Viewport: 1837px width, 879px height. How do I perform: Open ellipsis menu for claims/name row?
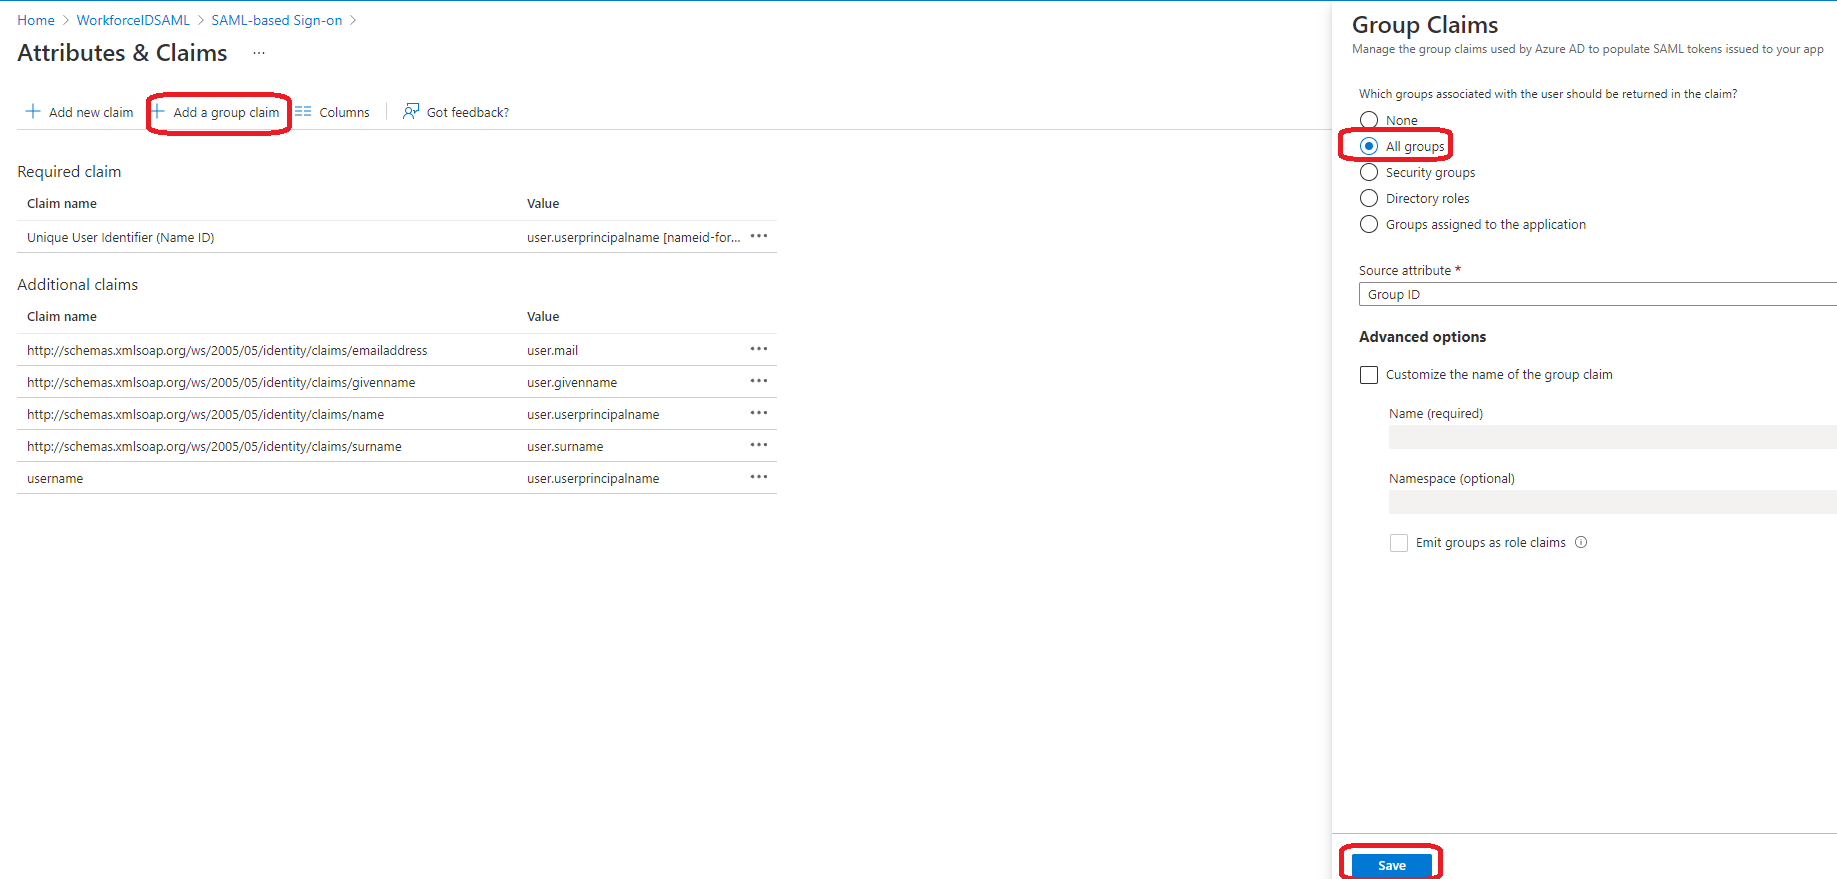(x=759, y=413)
